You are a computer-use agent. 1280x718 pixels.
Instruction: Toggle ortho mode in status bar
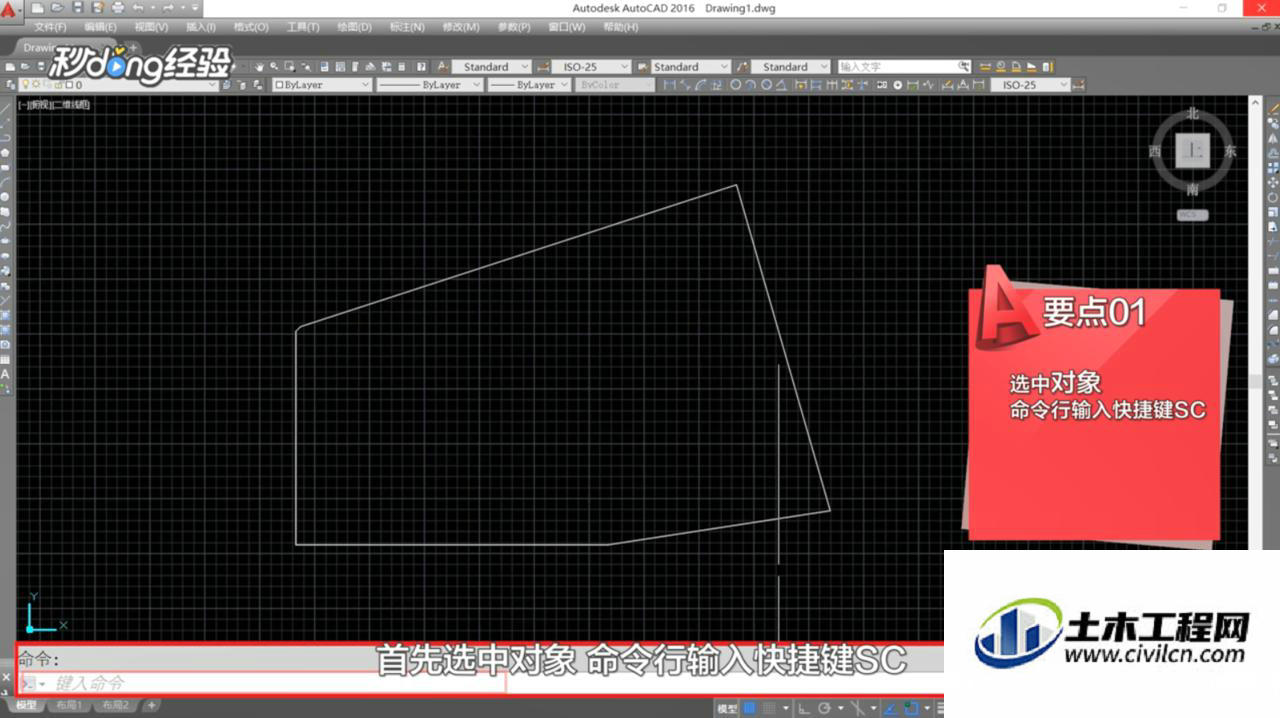[804, 708]
